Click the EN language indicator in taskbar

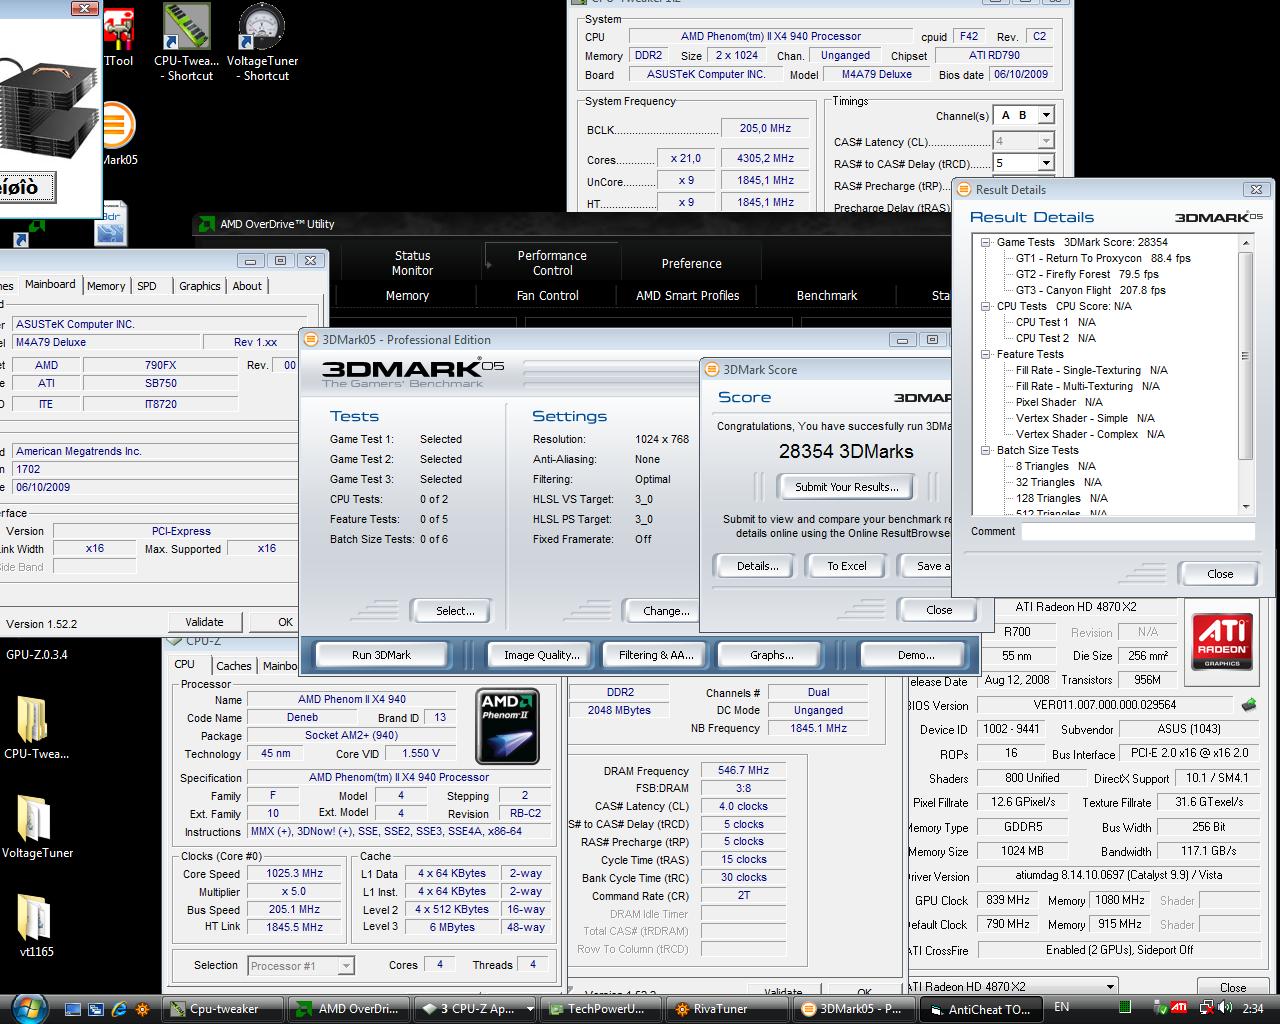1062,1007
